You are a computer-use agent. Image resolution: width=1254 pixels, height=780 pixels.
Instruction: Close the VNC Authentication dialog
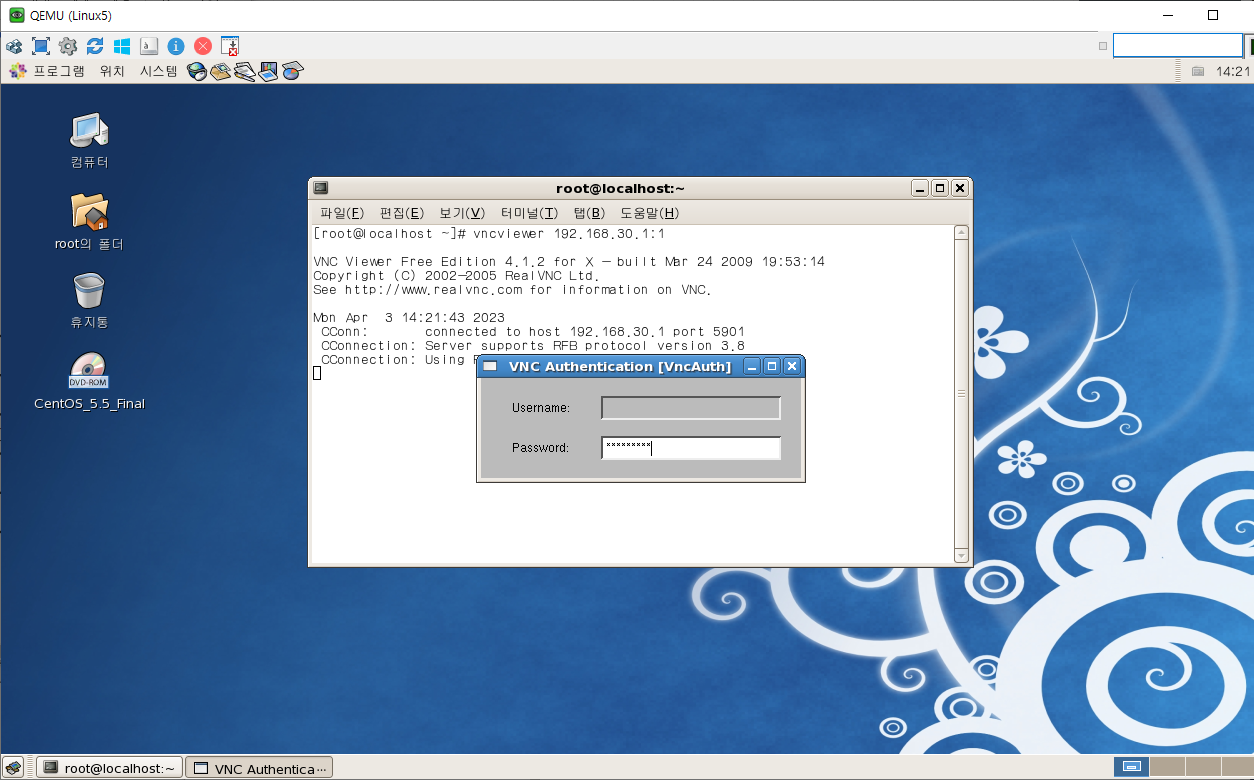(792, 366)
